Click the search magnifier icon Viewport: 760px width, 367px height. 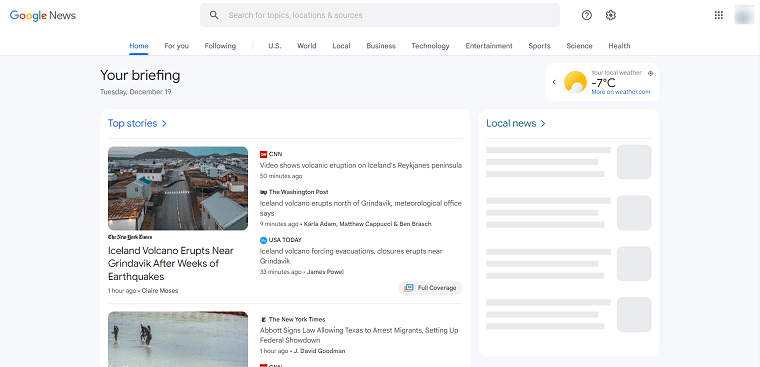[214, 15]
